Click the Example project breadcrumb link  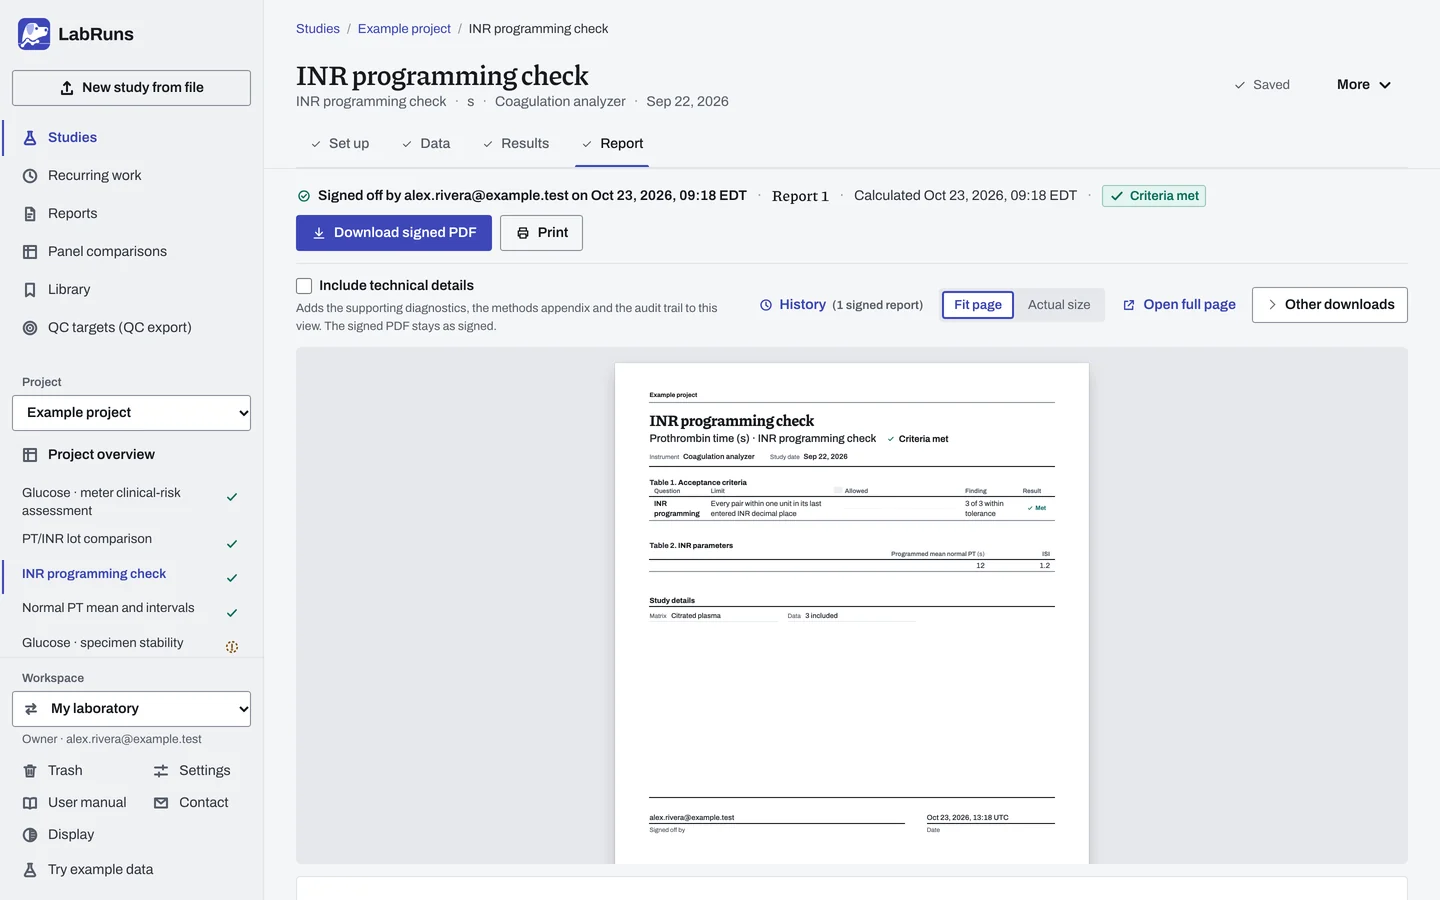pyautogui.click(x=404, y=29)
